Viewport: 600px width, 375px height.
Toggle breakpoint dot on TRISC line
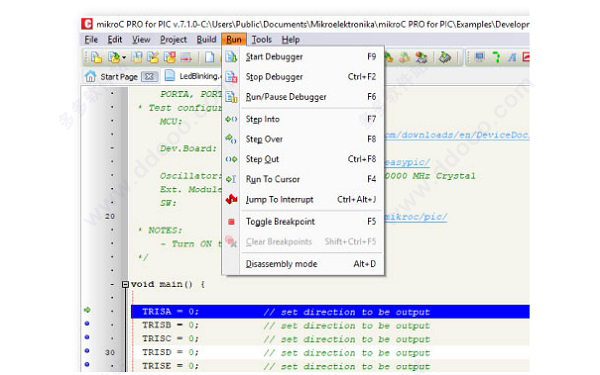87,337
